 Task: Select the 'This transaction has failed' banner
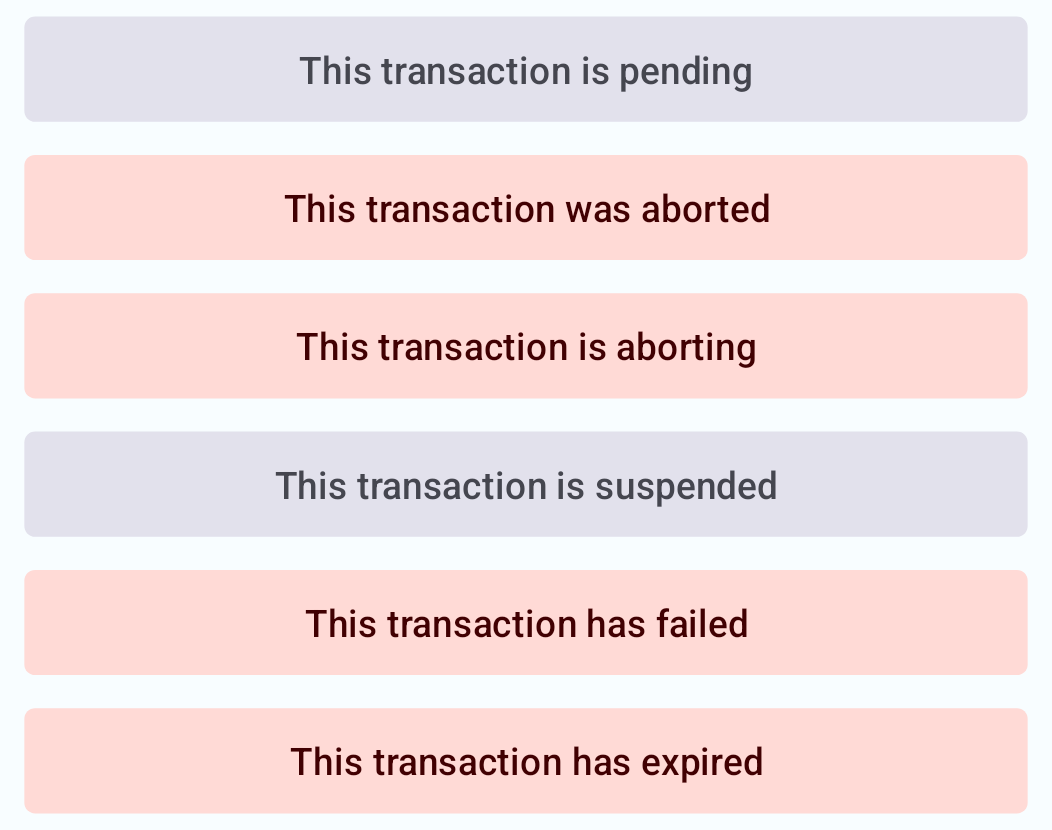(526, 623)
